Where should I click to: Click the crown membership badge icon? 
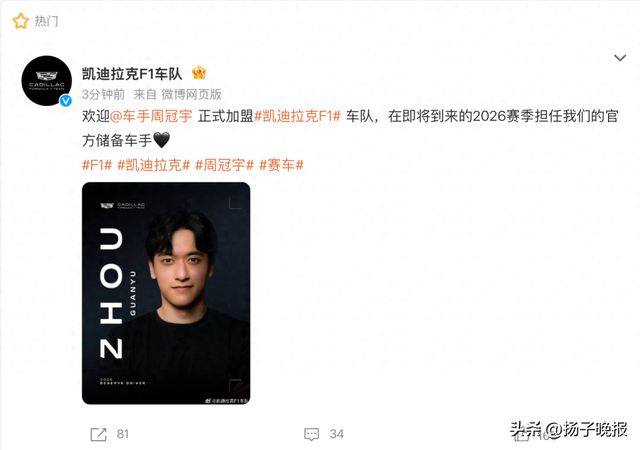click(x=199, y=73)
